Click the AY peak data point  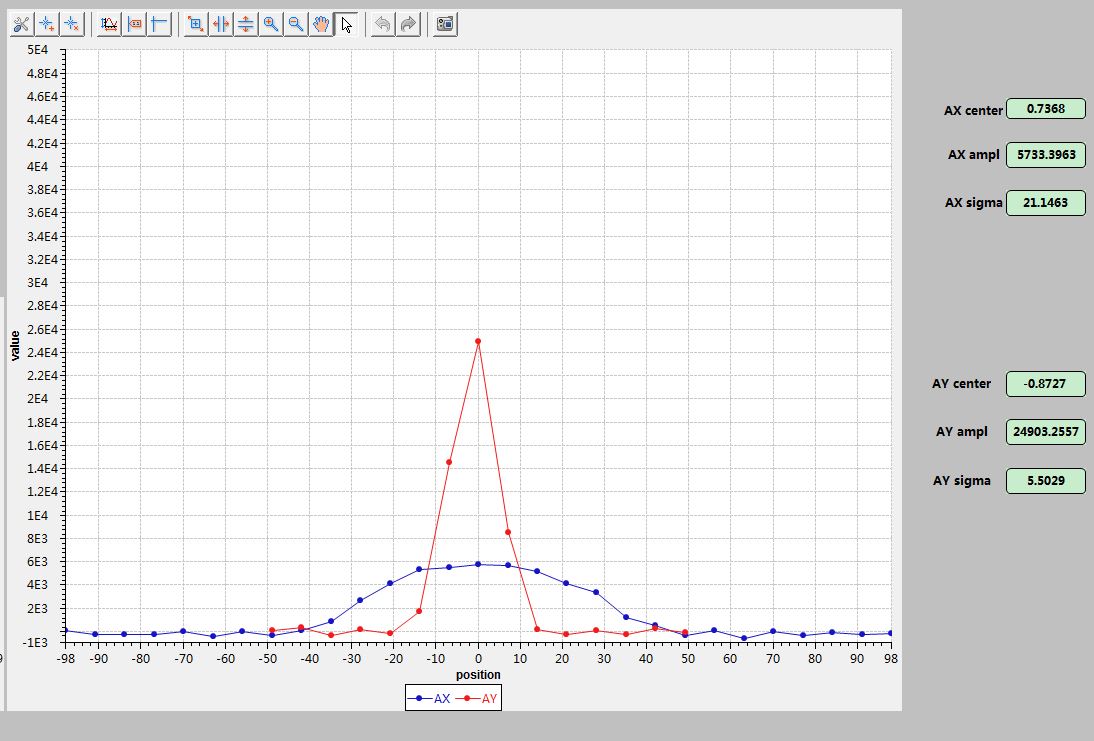pos(478,341)
